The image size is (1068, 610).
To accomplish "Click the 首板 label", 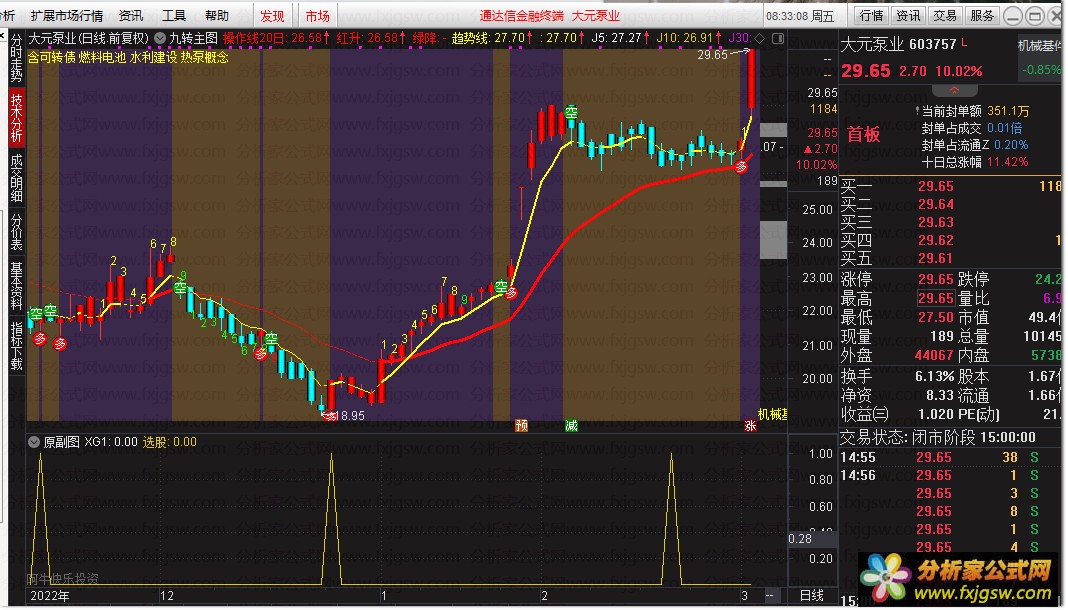I will (x=863, y=134).
